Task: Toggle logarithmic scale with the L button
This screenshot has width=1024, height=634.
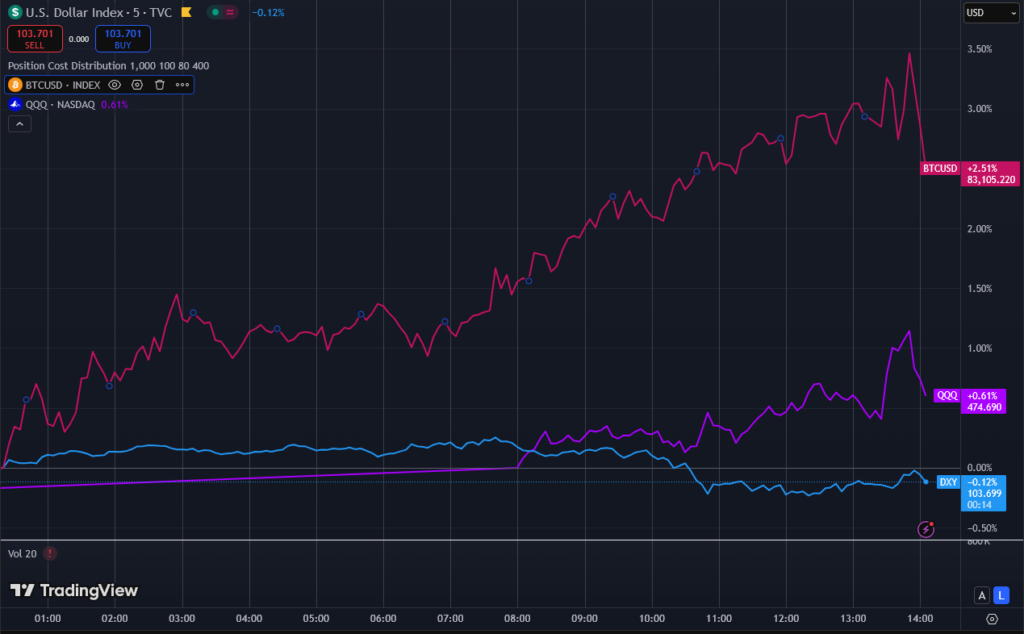Action: coord(1001,595)
